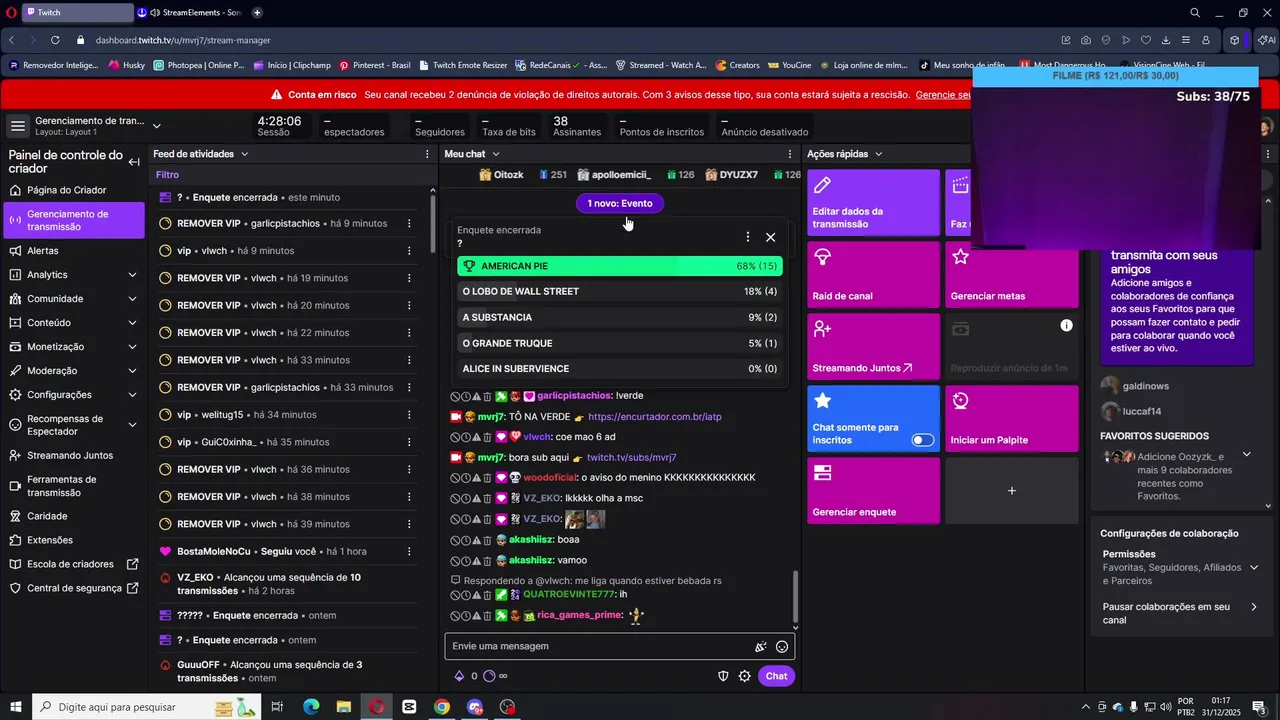Click the ban icon on rica_games_prime message
Screen dimensions: 1280x720
click(455, 616)
